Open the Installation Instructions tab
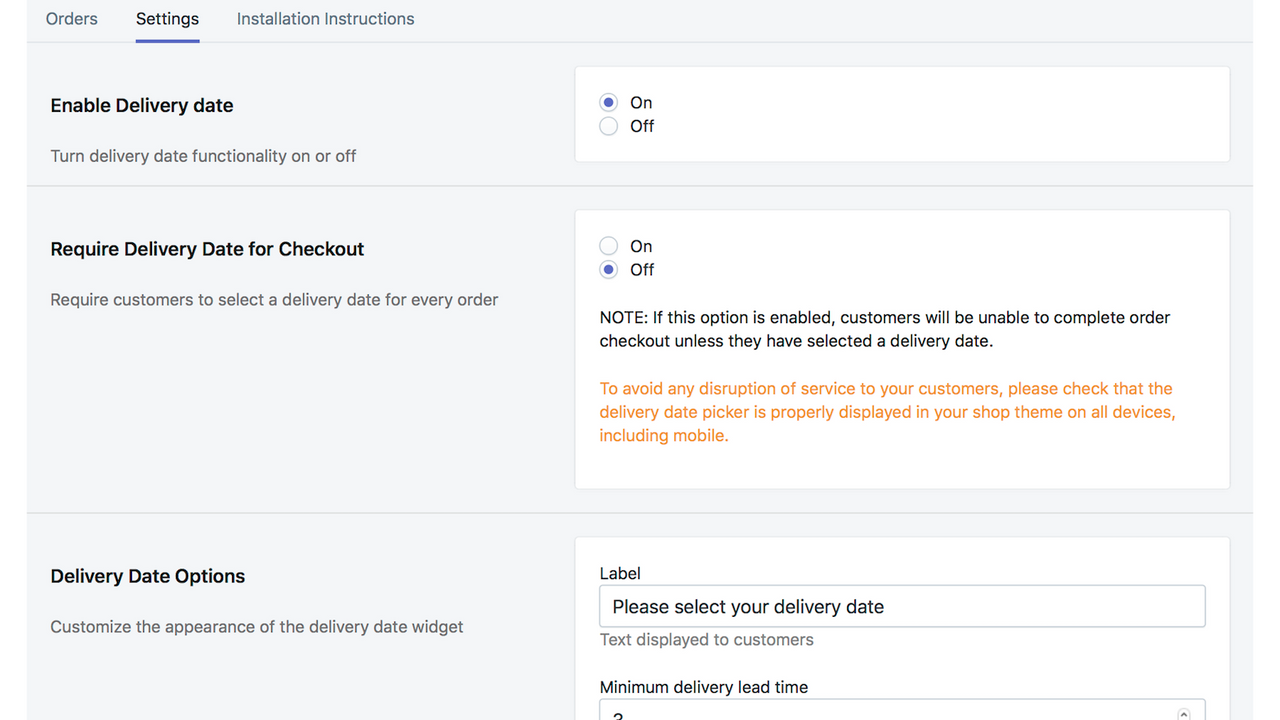The height and width of the screenshot is (720, 1280). (x=325, y=18)
